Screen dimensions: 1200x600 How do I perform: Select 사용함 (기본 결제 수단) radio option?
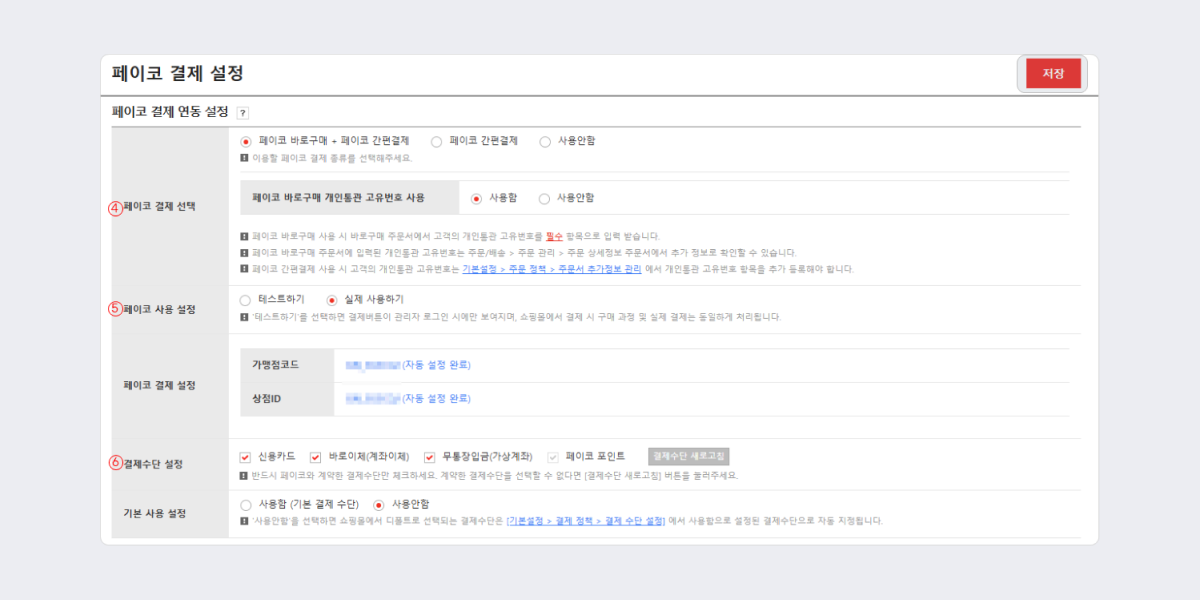pyautogui.click(x=246, y=505)
